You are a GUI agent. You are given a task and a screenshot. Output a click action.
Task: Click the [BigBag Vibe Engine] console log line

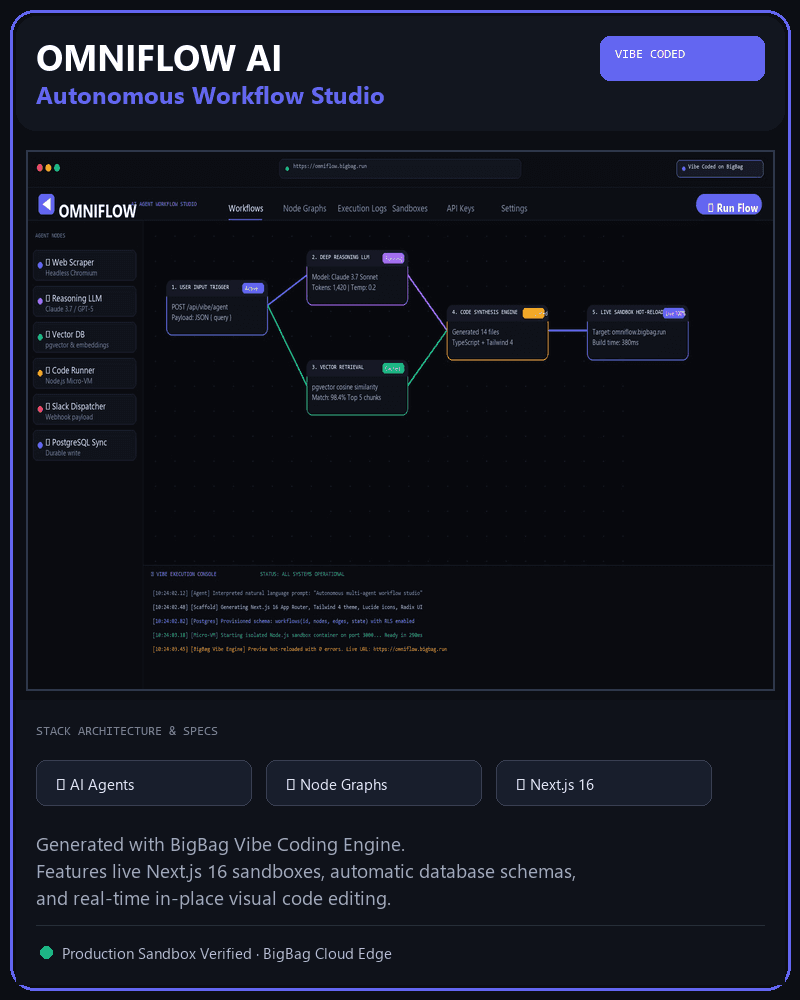[x=300, y=649]
